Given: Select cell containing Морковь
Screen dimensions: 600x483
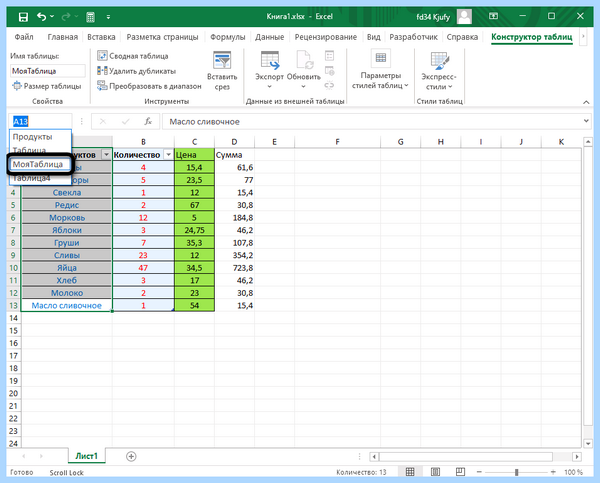Looking at the screenshot, I should [x=67, y=218].
